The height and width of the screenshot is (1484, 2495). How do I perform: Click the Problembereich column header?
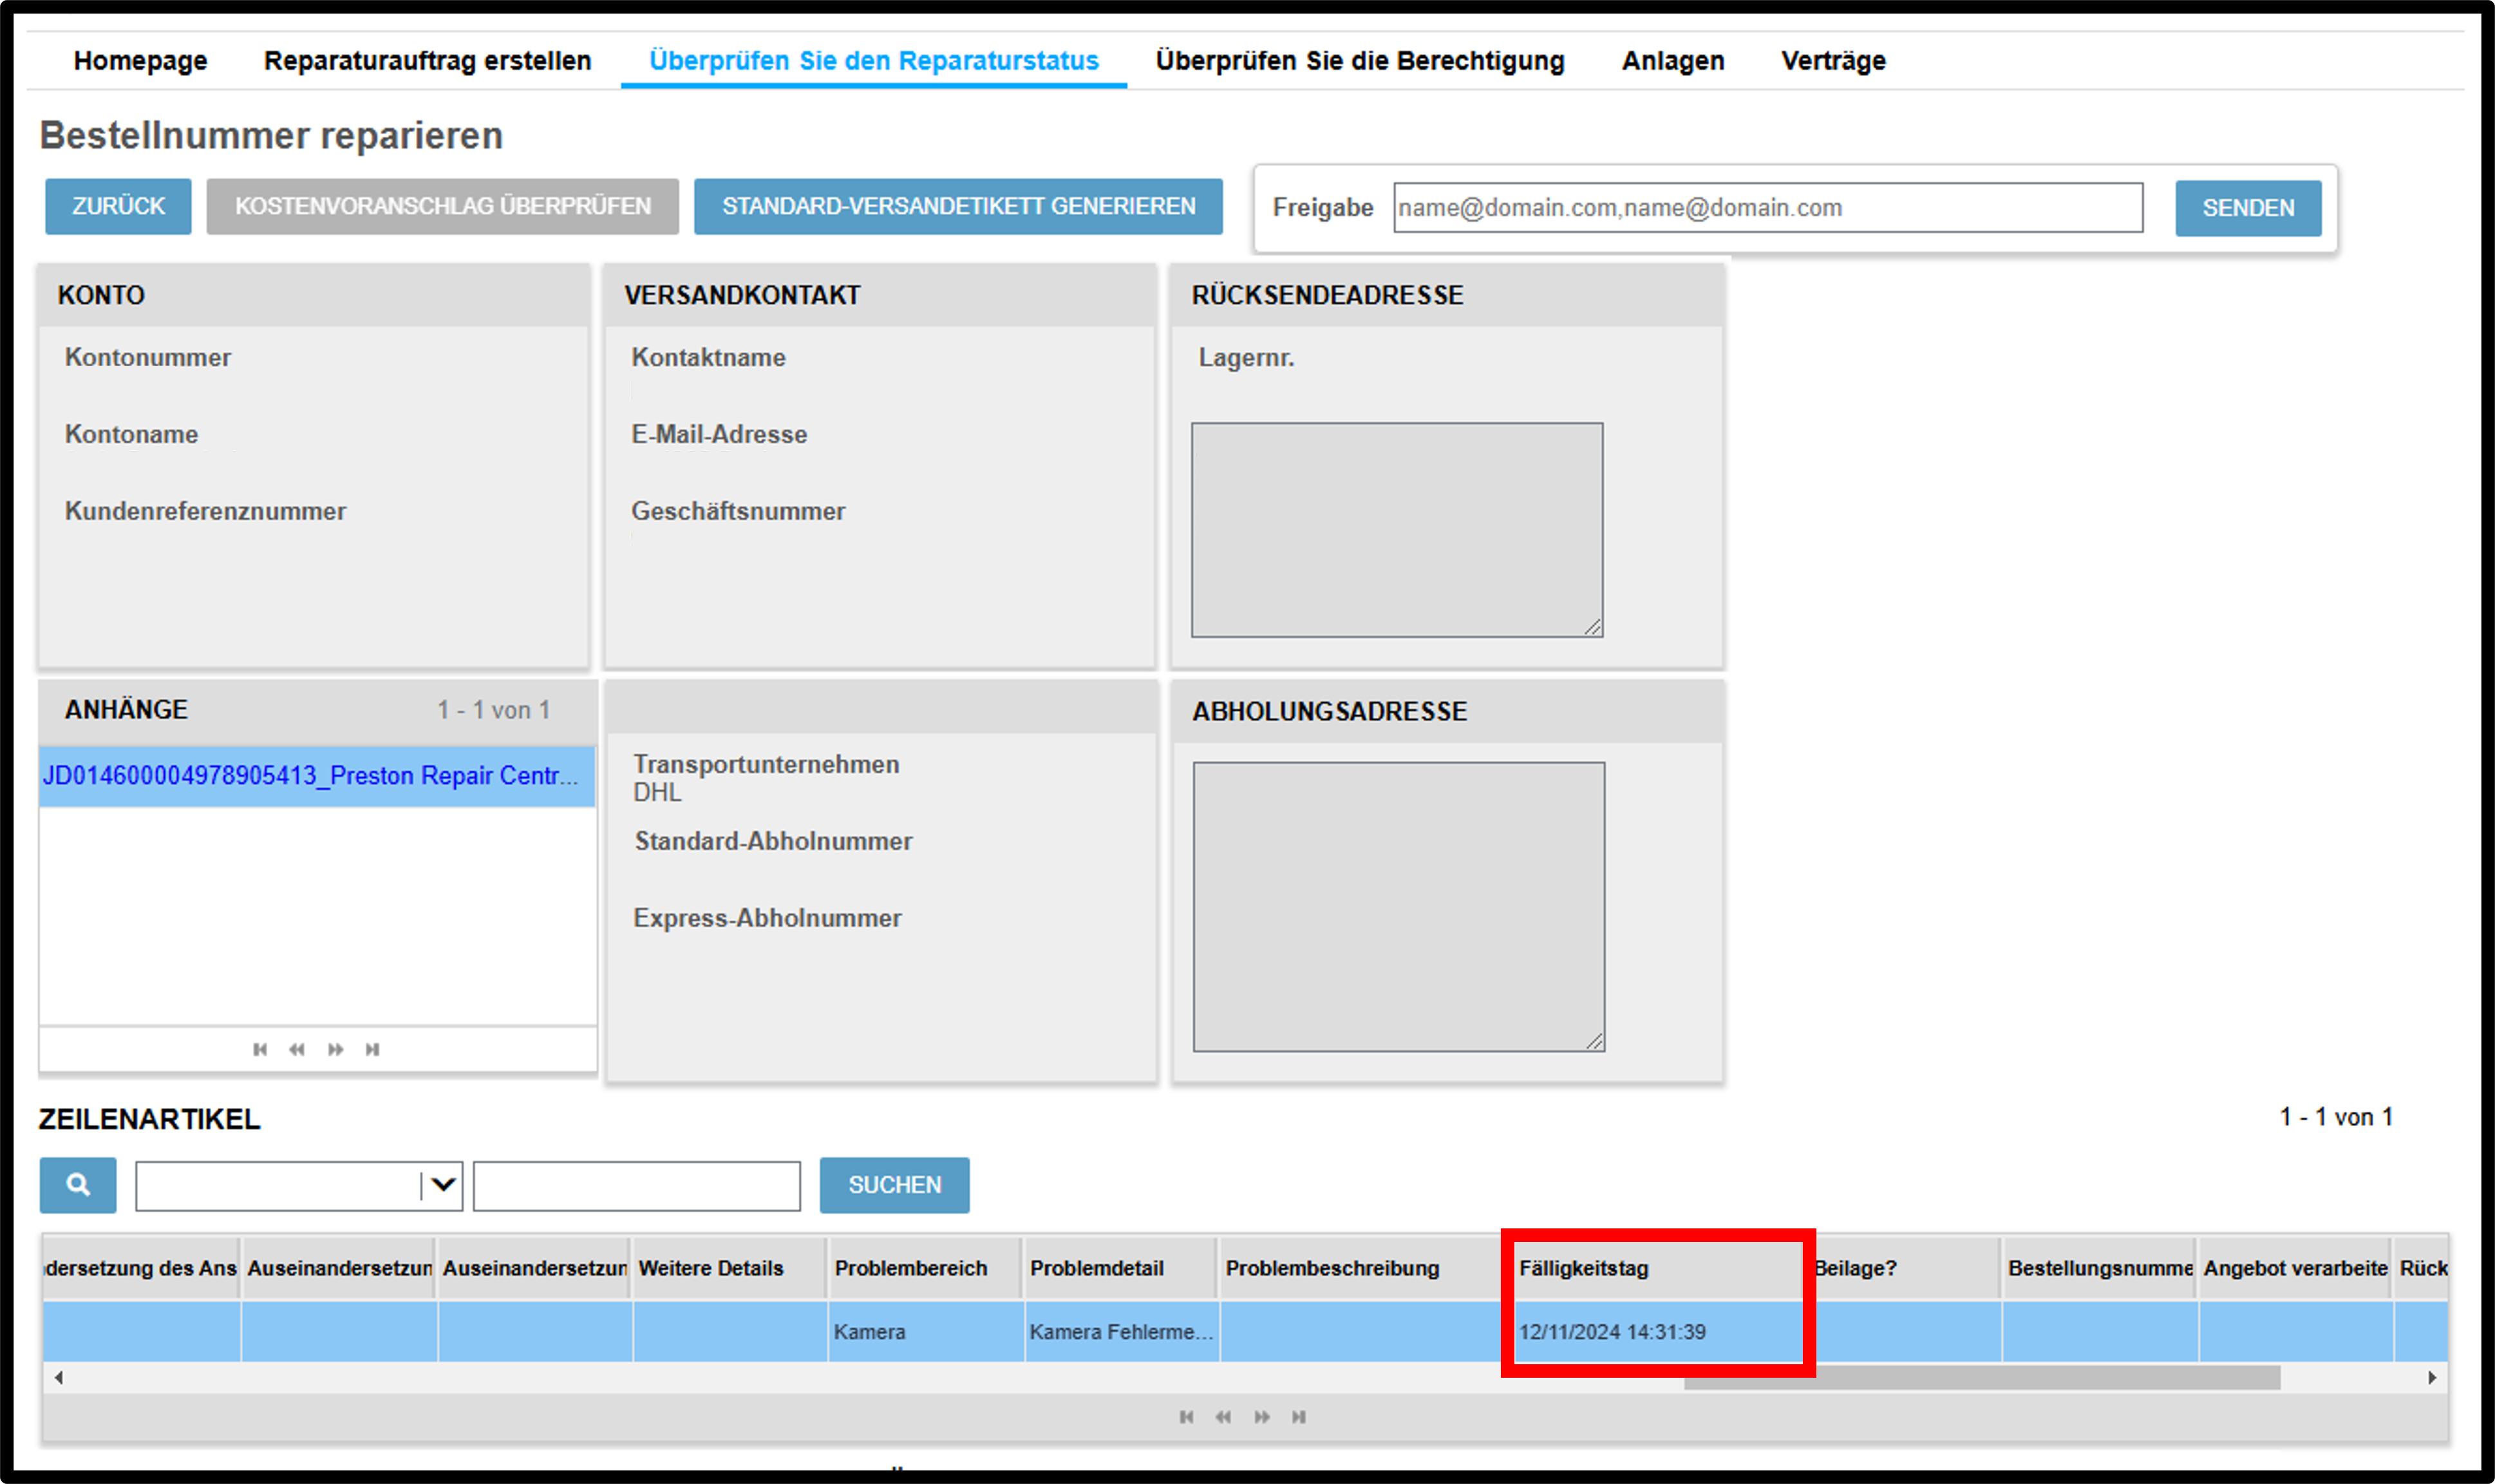925,1268
